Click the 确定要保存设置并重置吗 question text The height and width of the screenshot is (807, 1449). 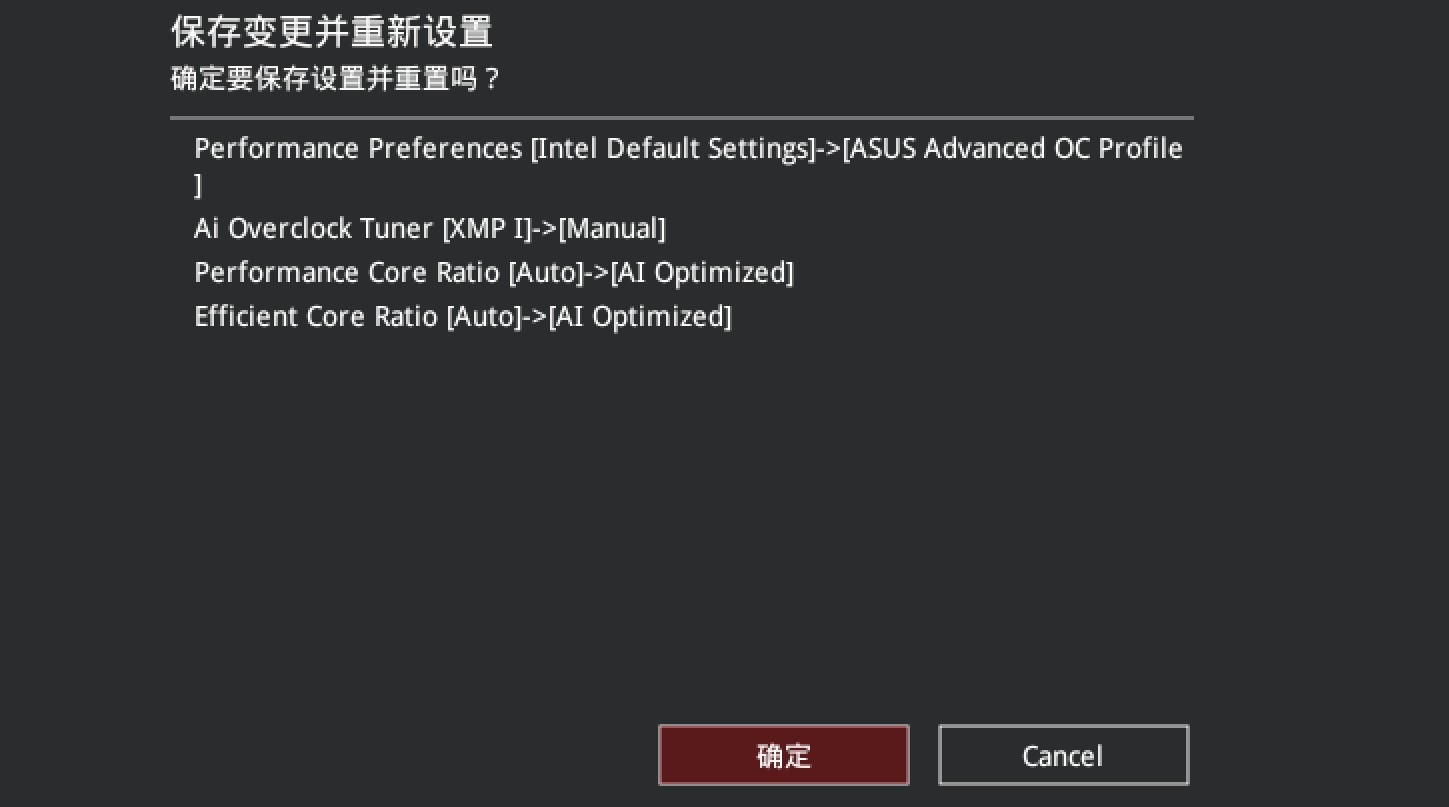click(x=335, y=78)
